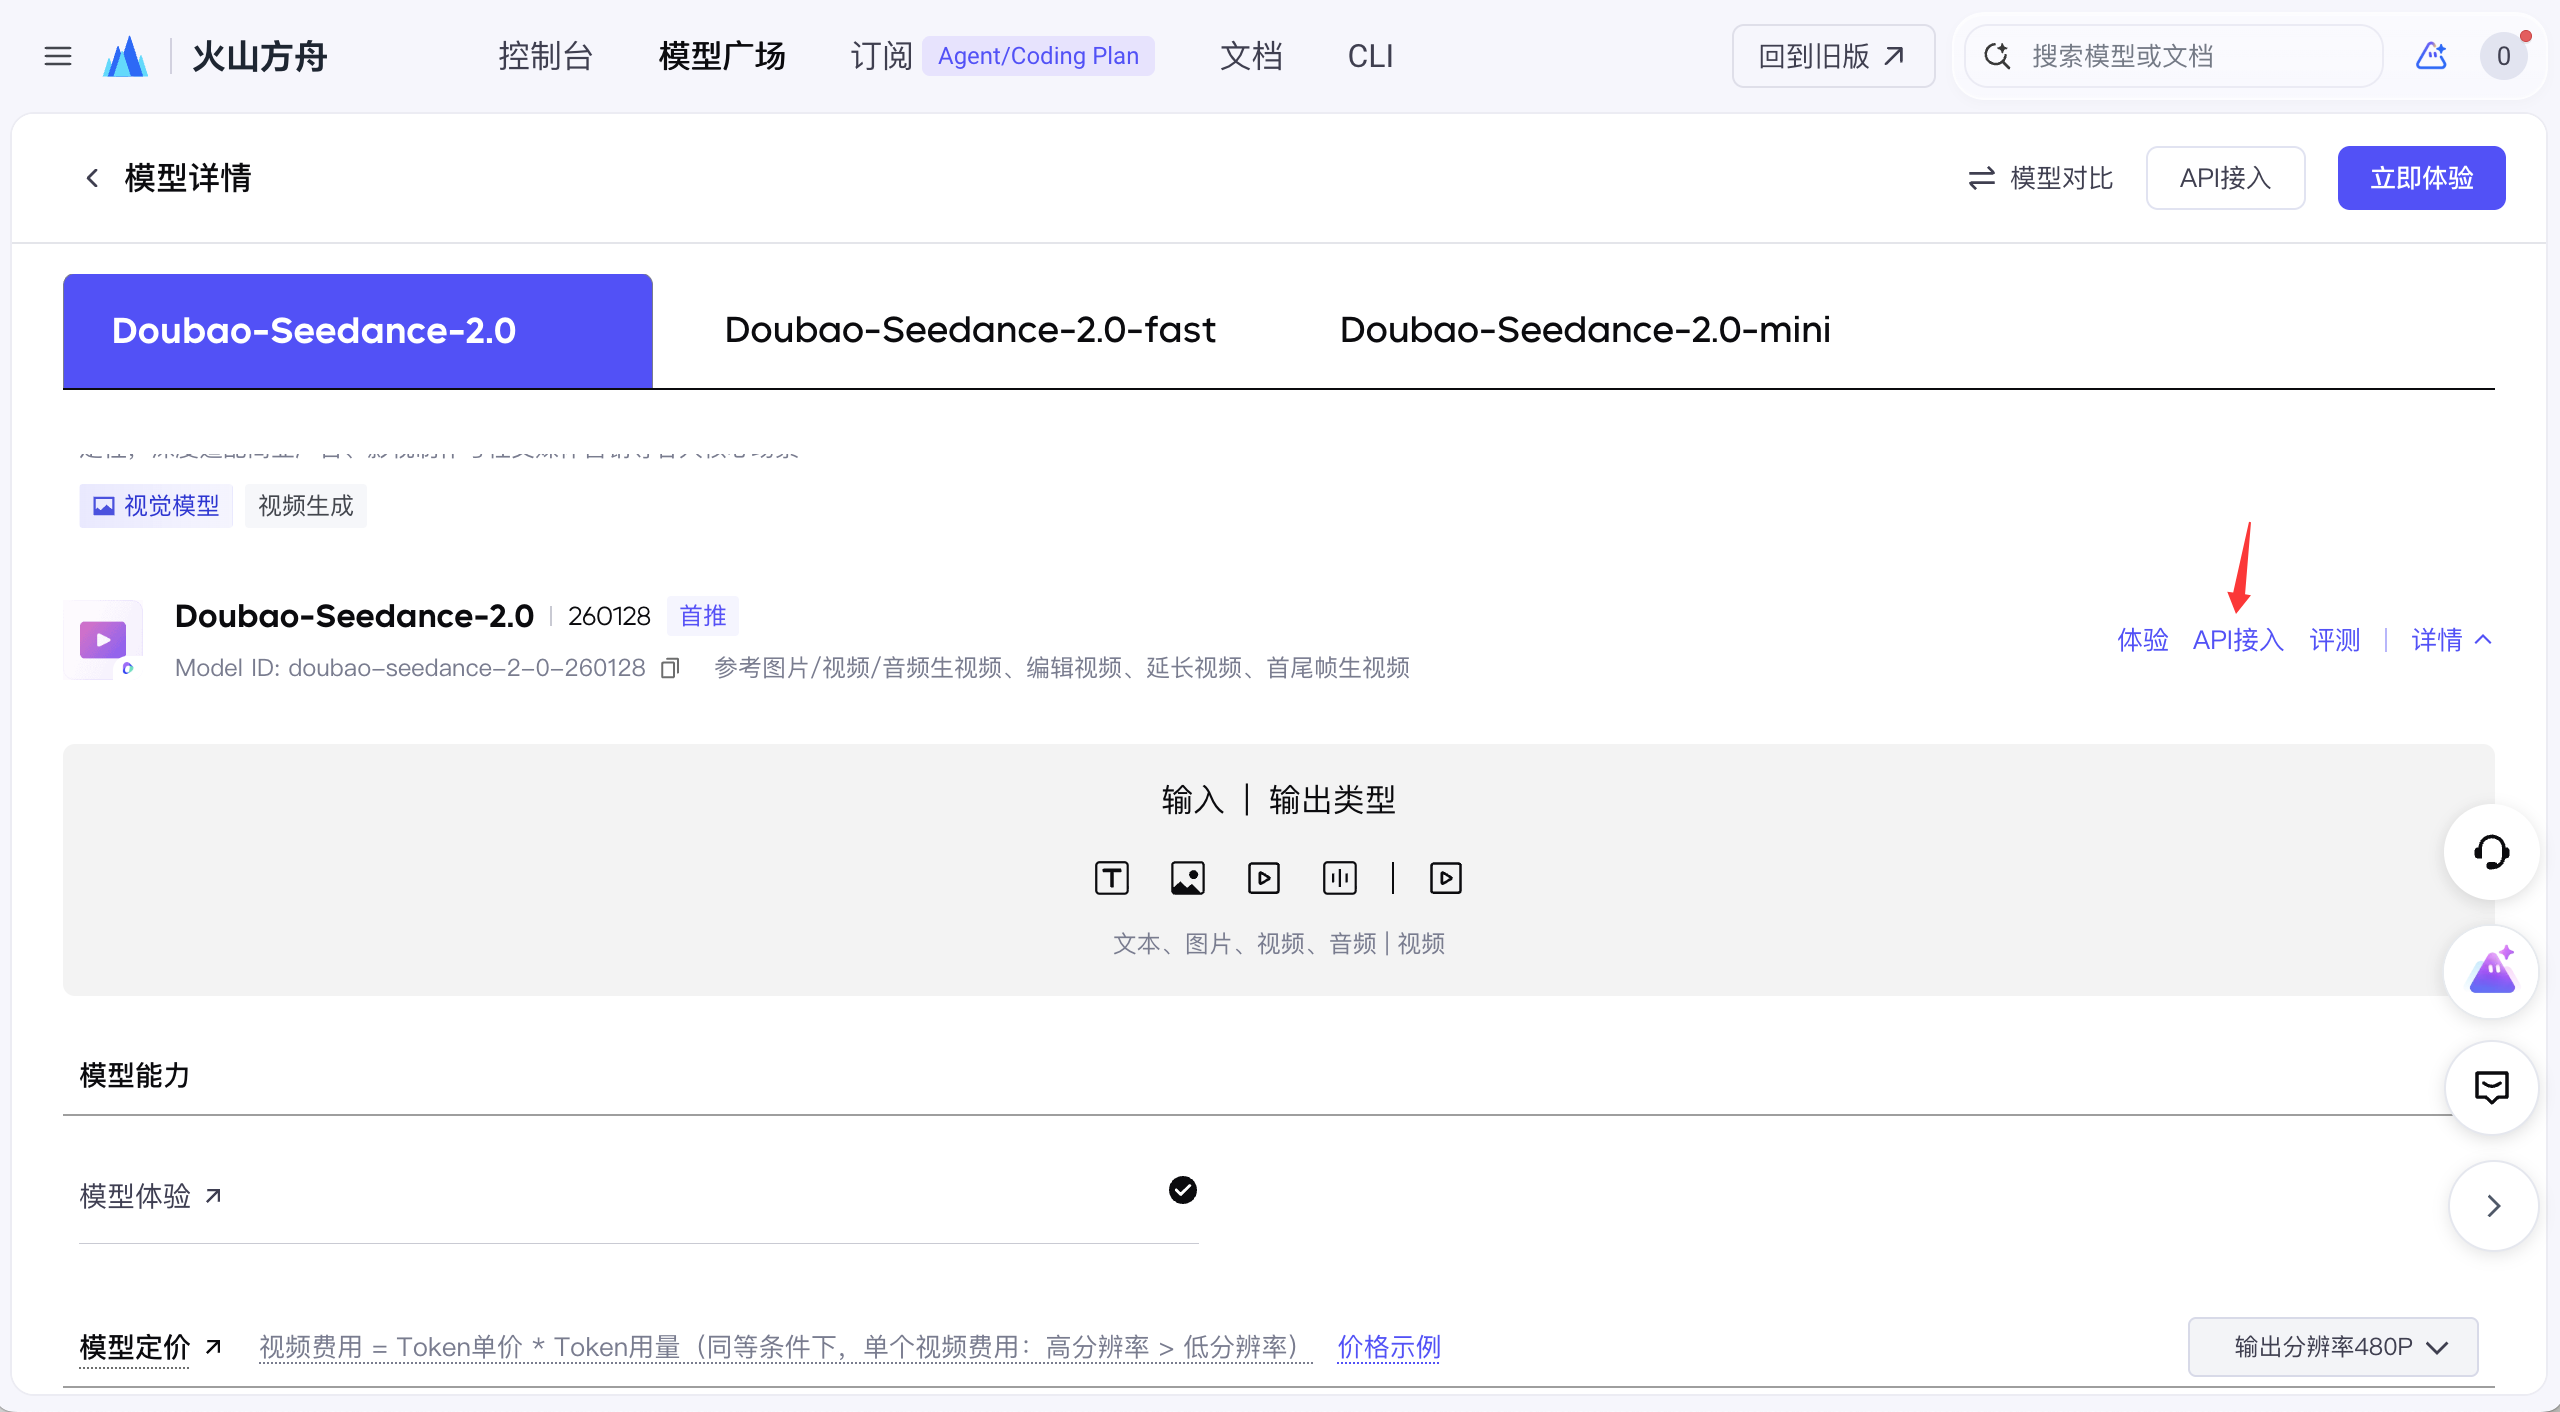Open the 模型定价 link

(150, 1347)
